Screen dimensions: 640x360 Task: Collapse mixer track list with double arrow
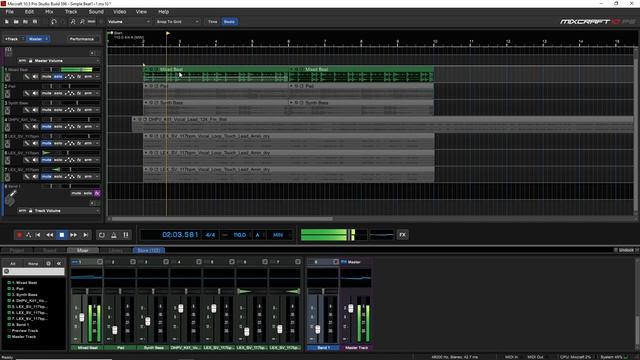[59, 264]
